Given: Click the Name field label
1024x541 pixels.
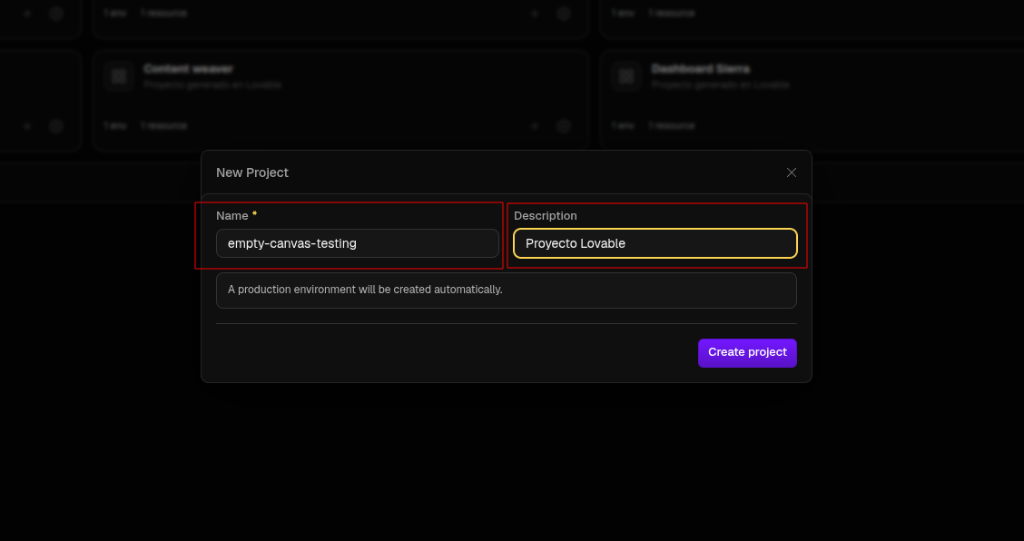Looking at the screenshot, I should point(232,216).
